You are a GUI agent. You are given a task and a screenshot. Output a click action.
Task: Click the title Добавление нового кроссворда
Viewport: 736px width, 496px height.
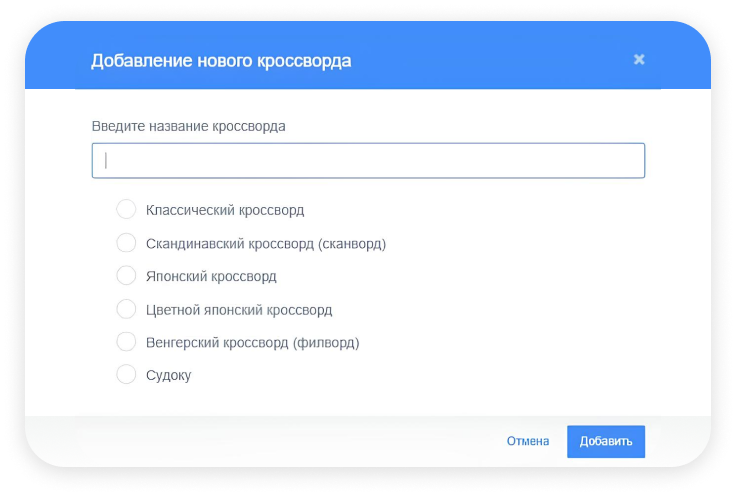(221, 61)
